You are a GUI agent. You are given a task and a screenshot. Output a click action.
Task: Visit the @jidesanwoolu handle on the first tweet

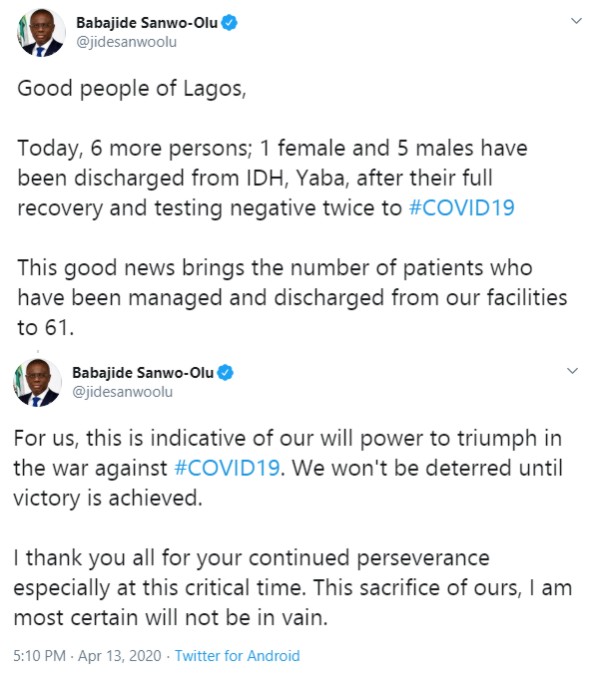point(126,42)
